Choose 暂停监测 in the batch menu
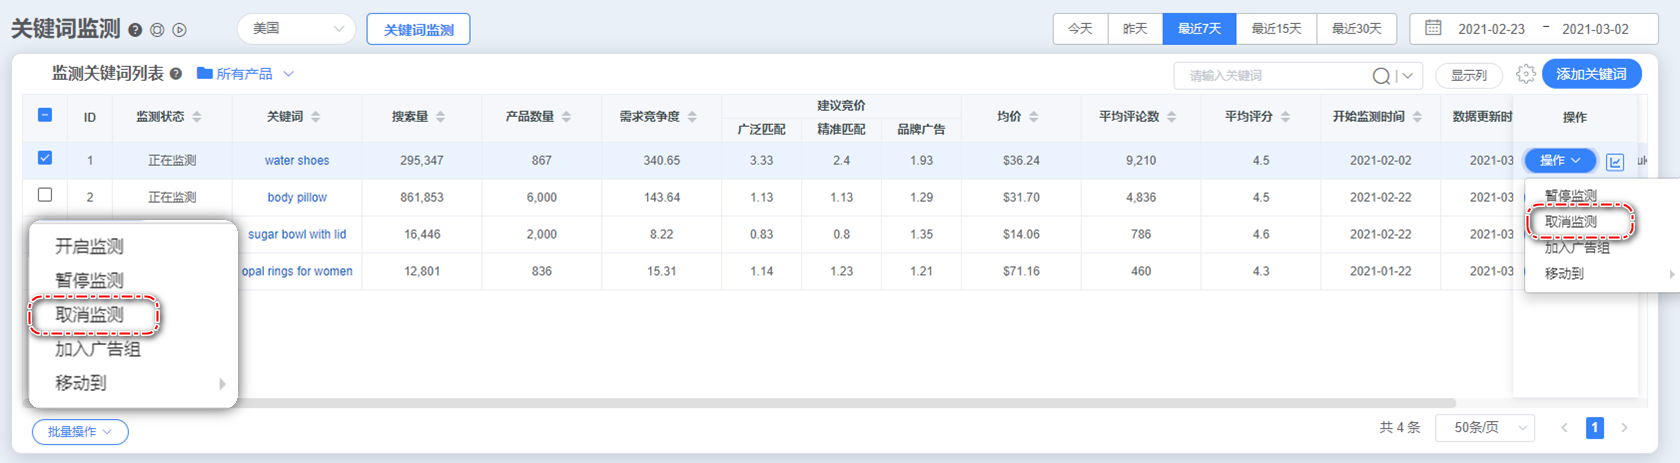 89,280
